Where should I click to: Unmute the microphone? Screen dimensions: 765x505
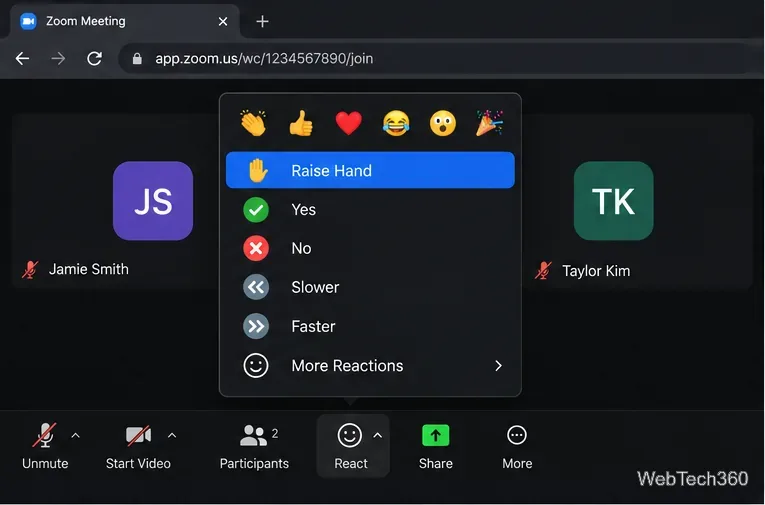[45, 446]
